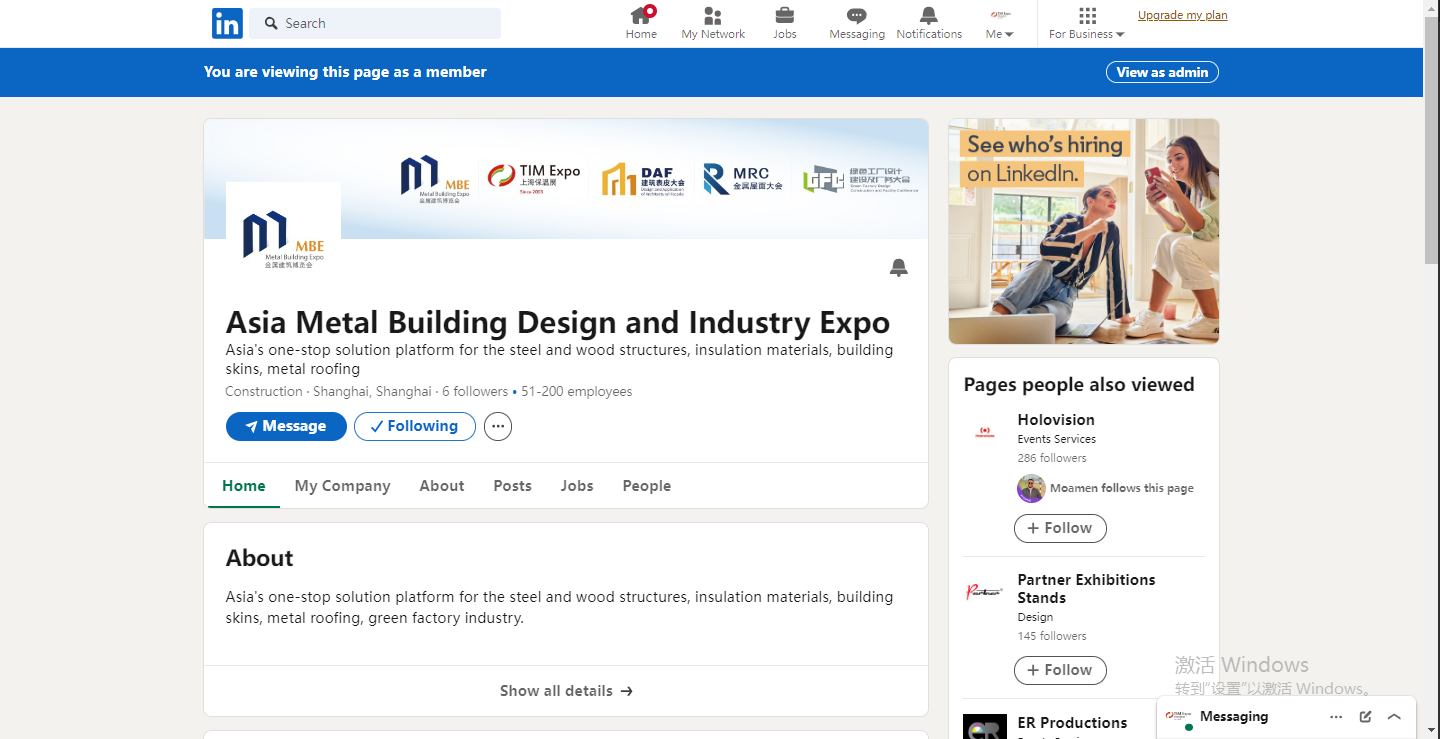Open the Partner Exhibitions Stands page link

1086,589
